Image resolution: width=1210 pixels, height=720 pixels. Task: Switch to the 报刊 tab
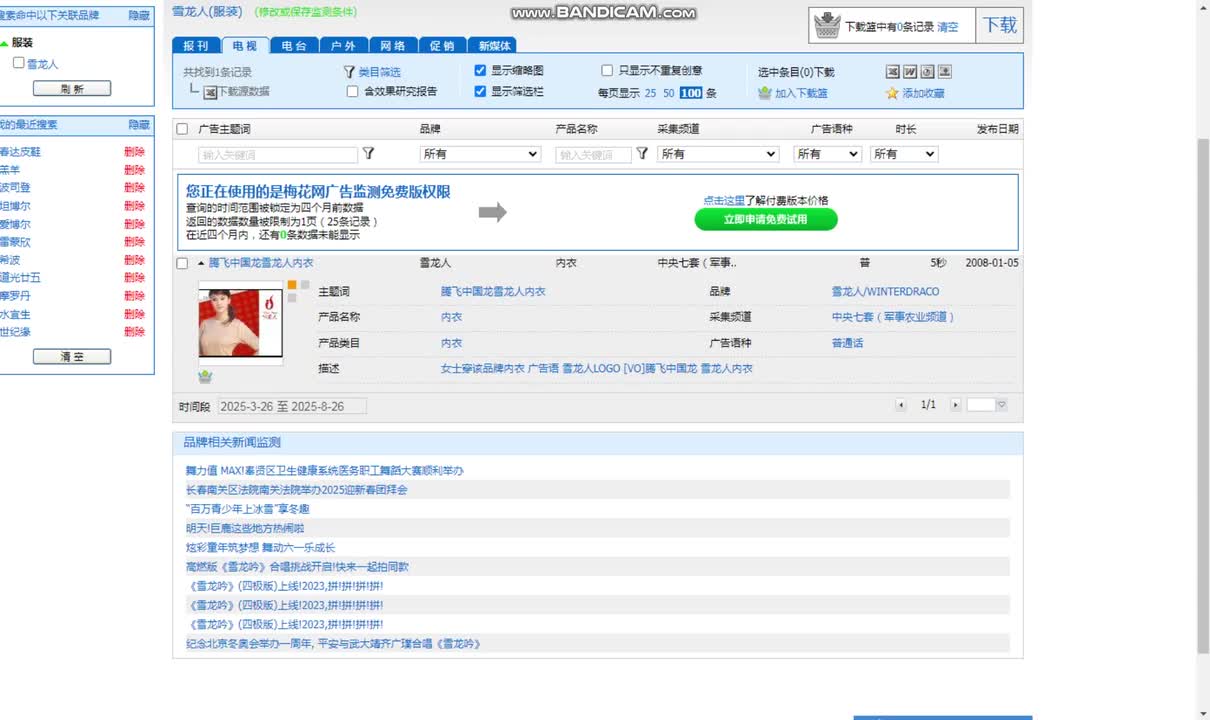(196, 45)
